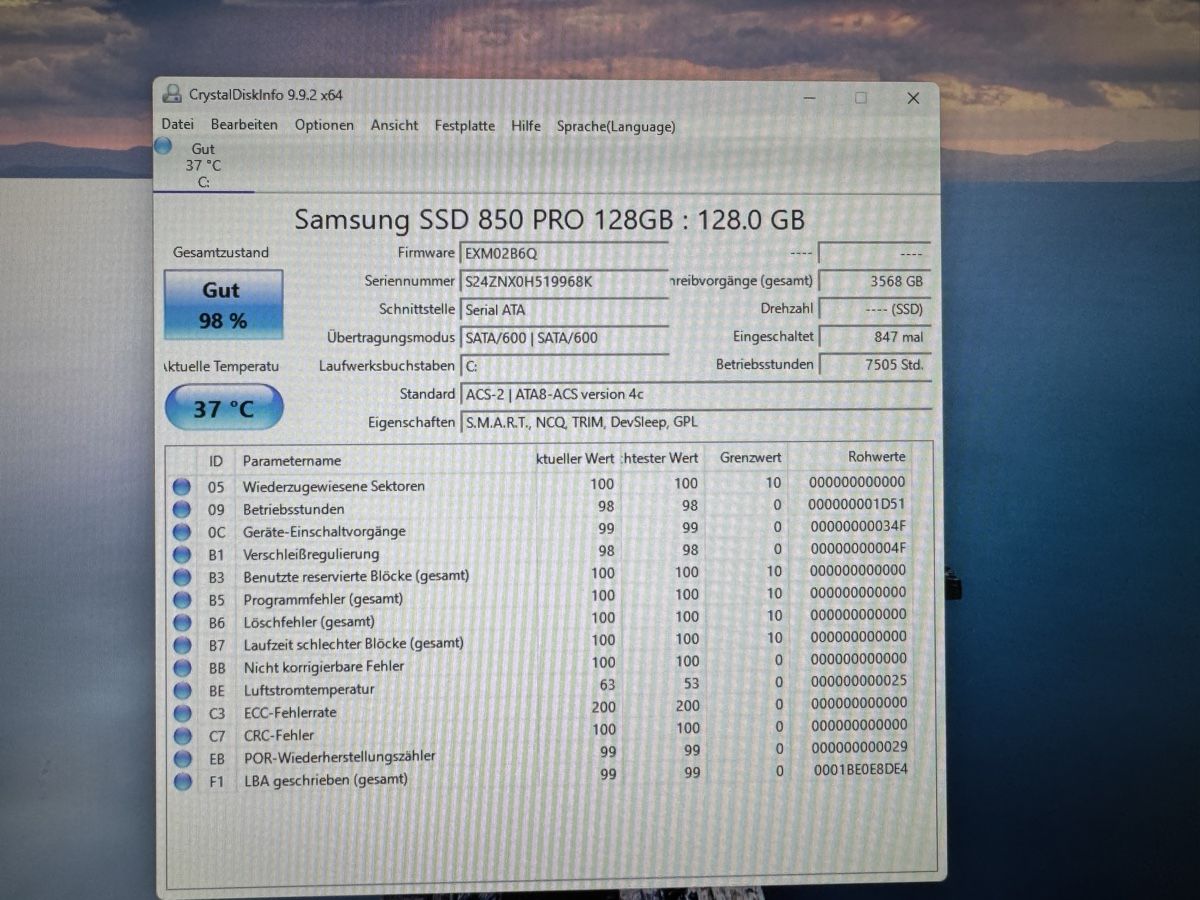
Task: Open the Ansicht menu
Action: coord(395,125)
